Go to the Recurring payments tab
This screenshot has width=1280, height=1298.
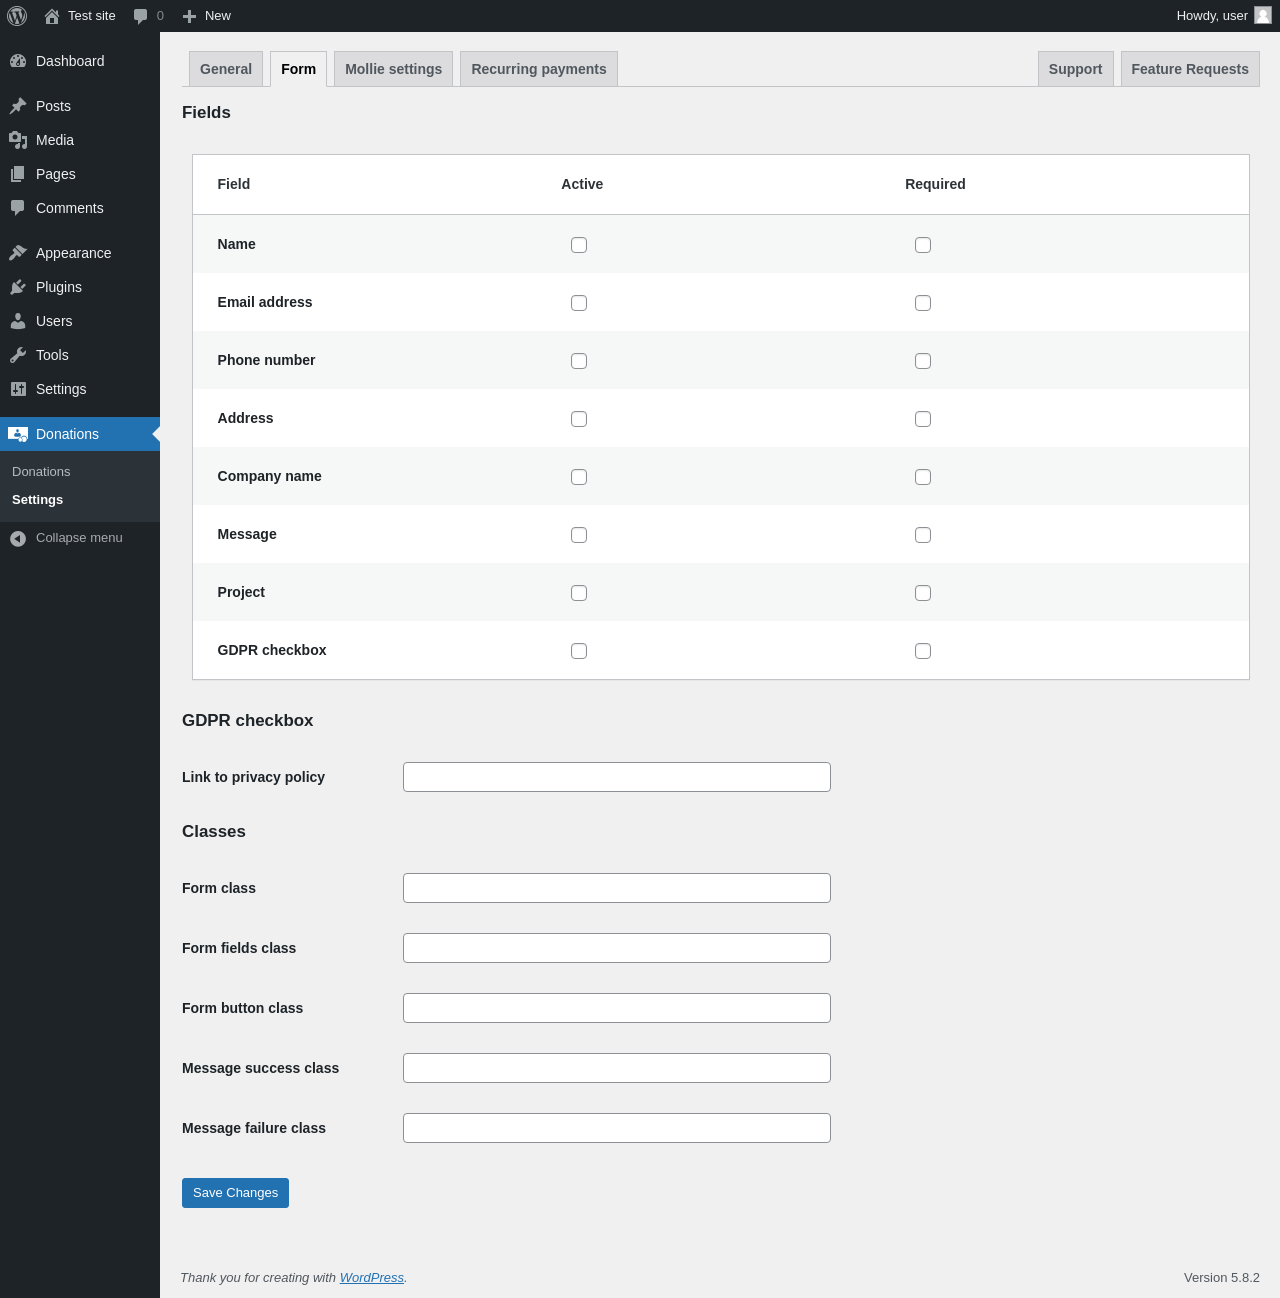[539, 69]
